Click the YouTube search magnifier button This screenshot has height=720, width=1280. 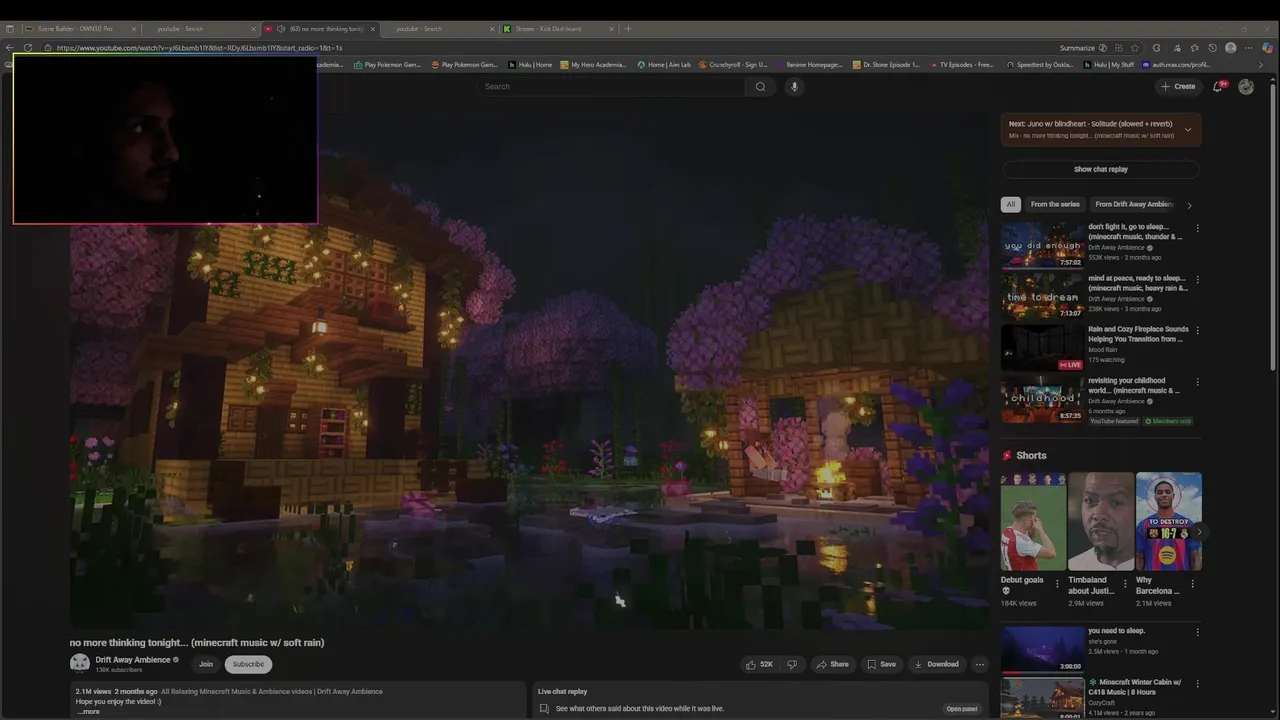pos(760,87)
